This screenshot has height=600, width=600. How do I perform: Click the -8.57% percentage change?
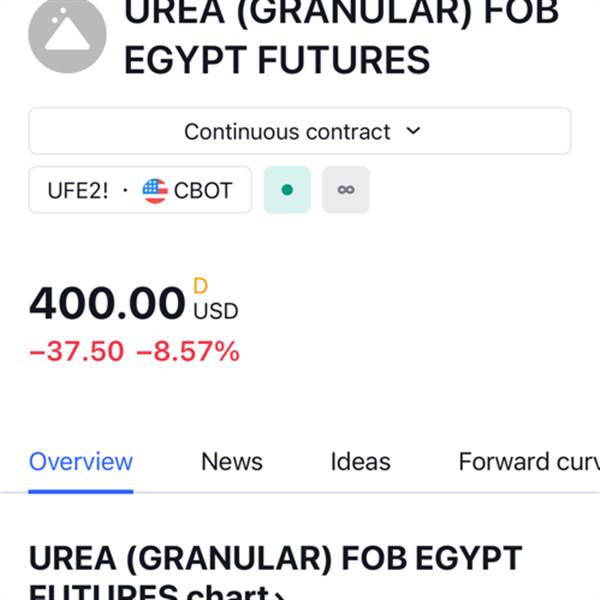coord(188,351)
